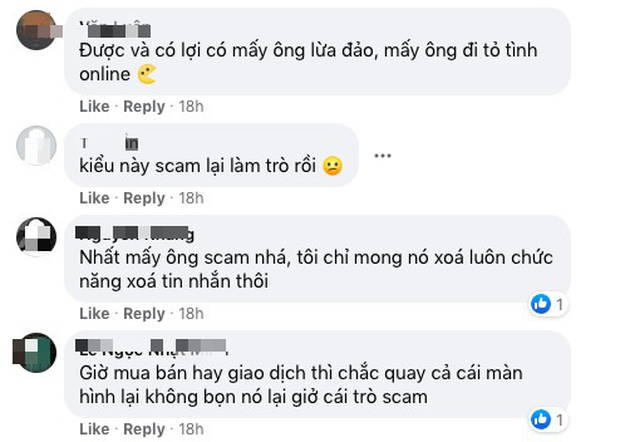Like the 'kiểu này scam lại làm trò' comment
620x442 pixels.
(x=94, y=198)
